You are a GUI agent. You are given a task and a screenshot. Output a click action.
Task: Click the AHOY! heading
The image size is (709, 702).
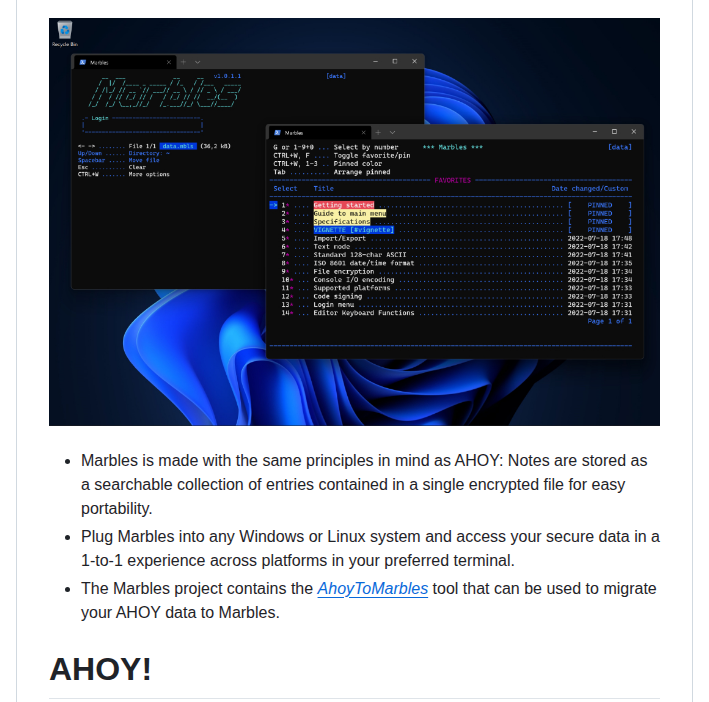pyautogui.click(x=100, y=669)
